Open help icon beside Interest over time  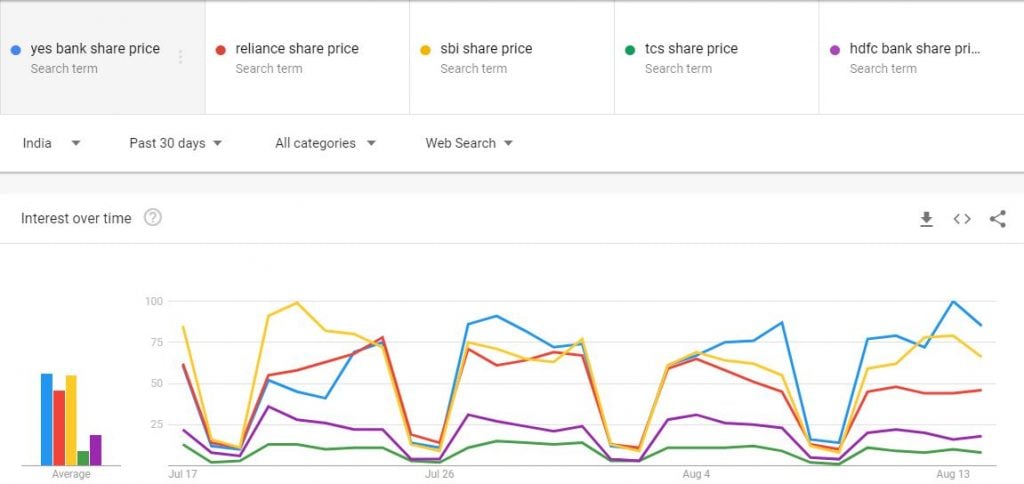click(153, 218)
